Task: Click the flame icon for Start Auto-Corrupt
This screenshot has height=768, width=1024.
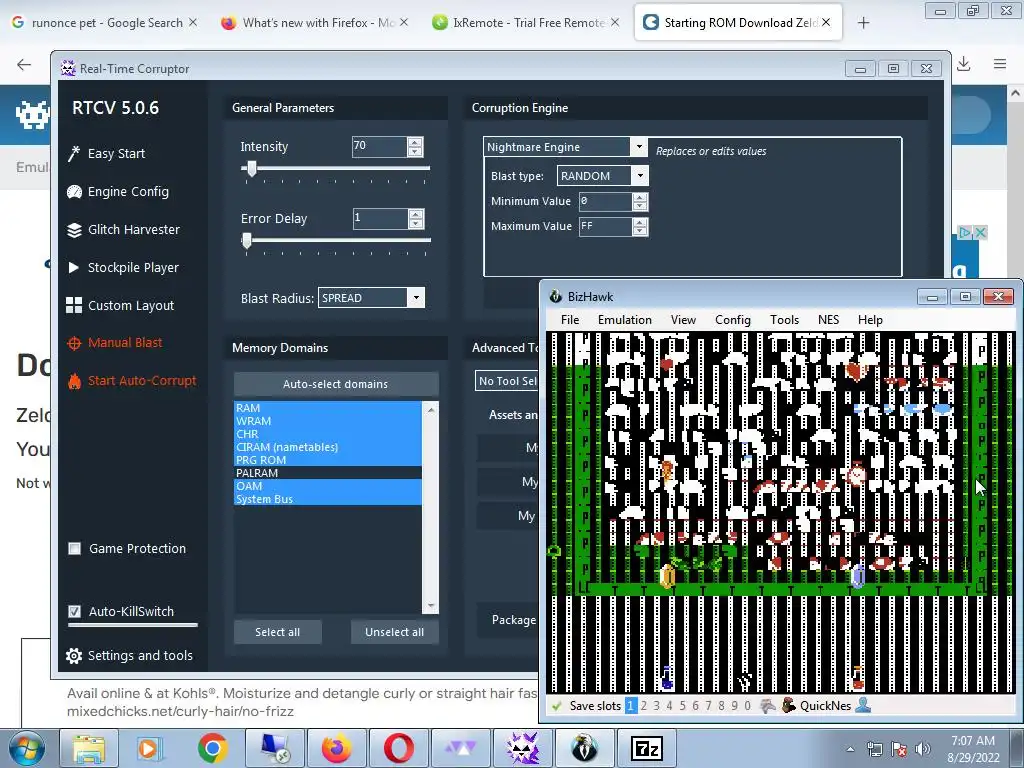Action: [x=74, y=381]
